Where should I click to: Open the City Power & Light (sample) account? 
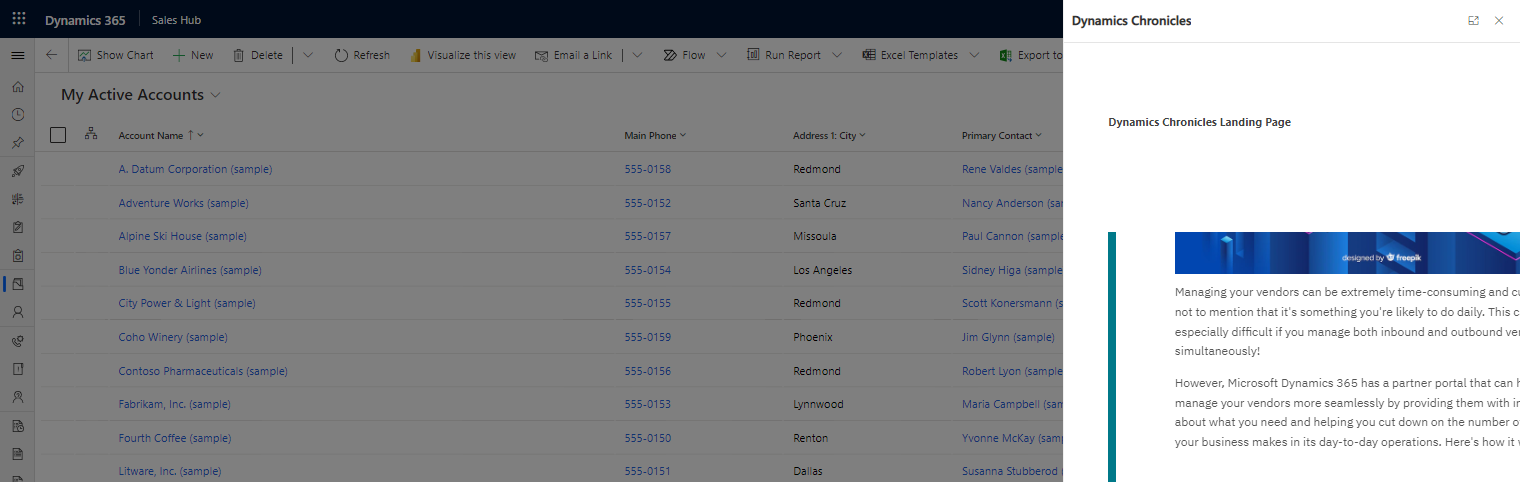187,303
